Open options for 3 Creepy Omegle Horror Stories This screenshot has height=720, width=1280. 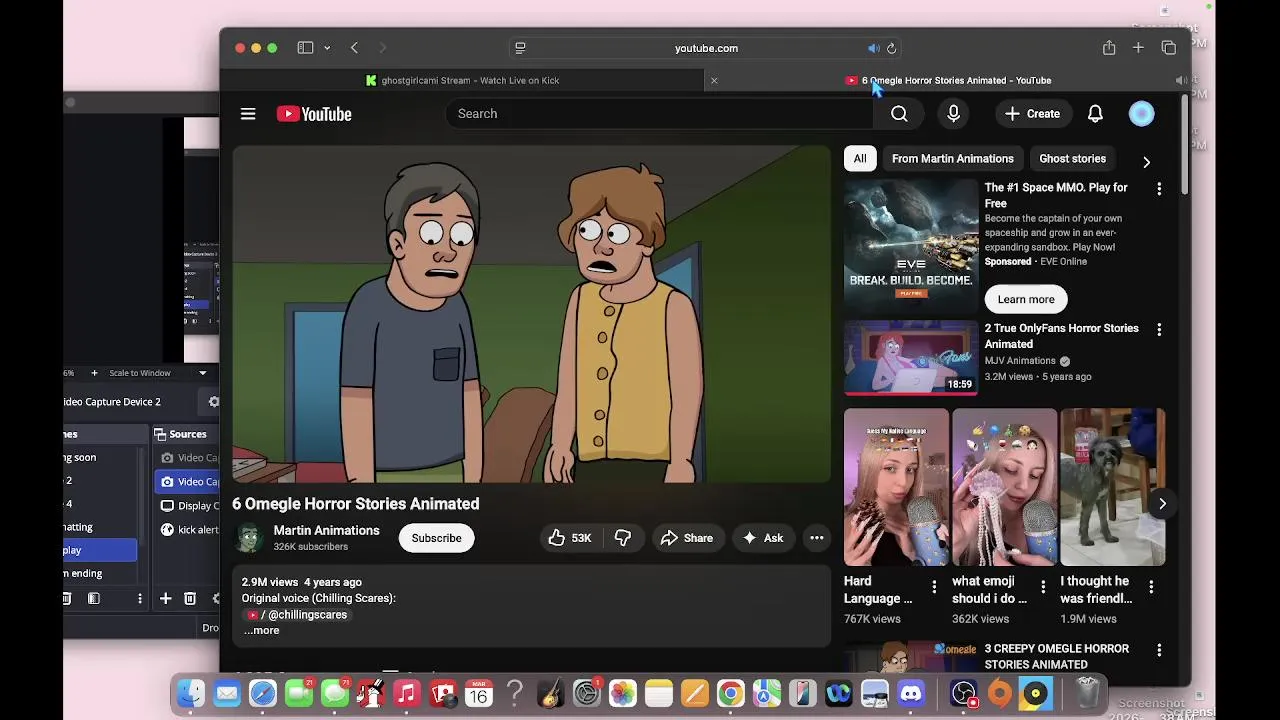(x=1159, y=650)
